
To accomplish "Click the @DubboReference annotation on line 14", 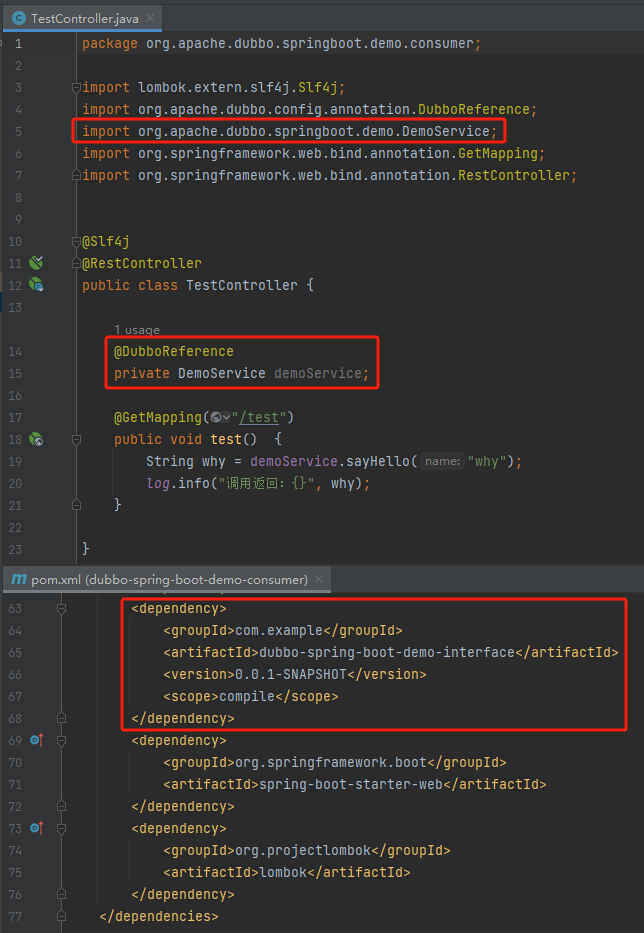I will pyautogui.click(x=174, y=351).
